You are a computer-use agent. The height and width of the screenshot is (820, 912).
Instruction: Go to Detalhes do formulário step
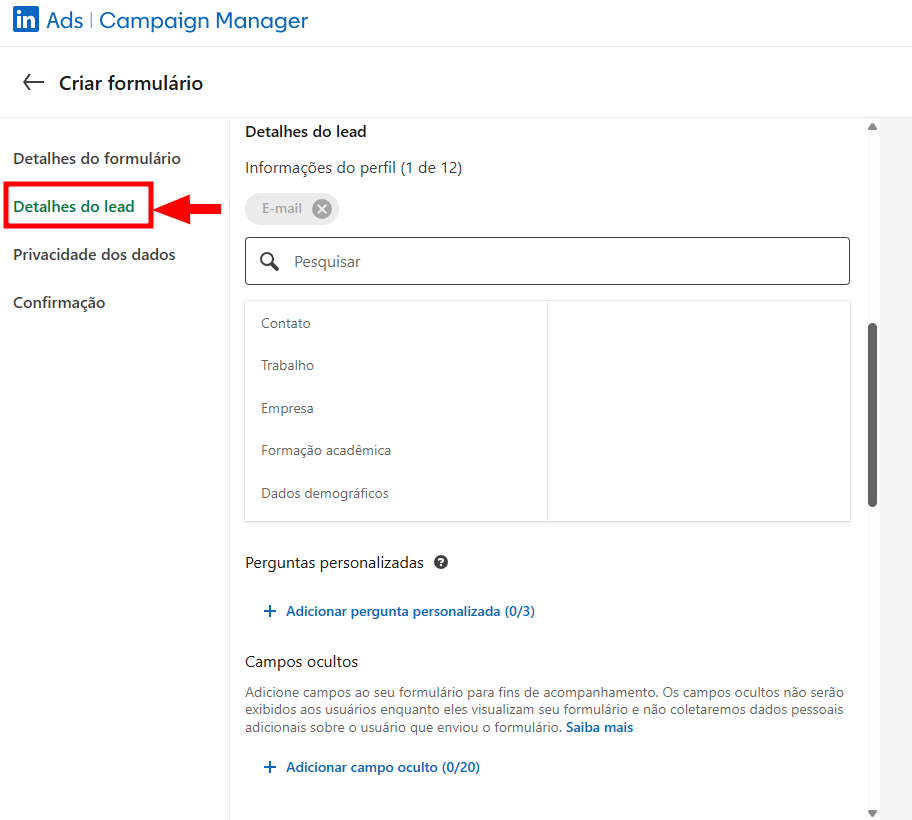97,158
